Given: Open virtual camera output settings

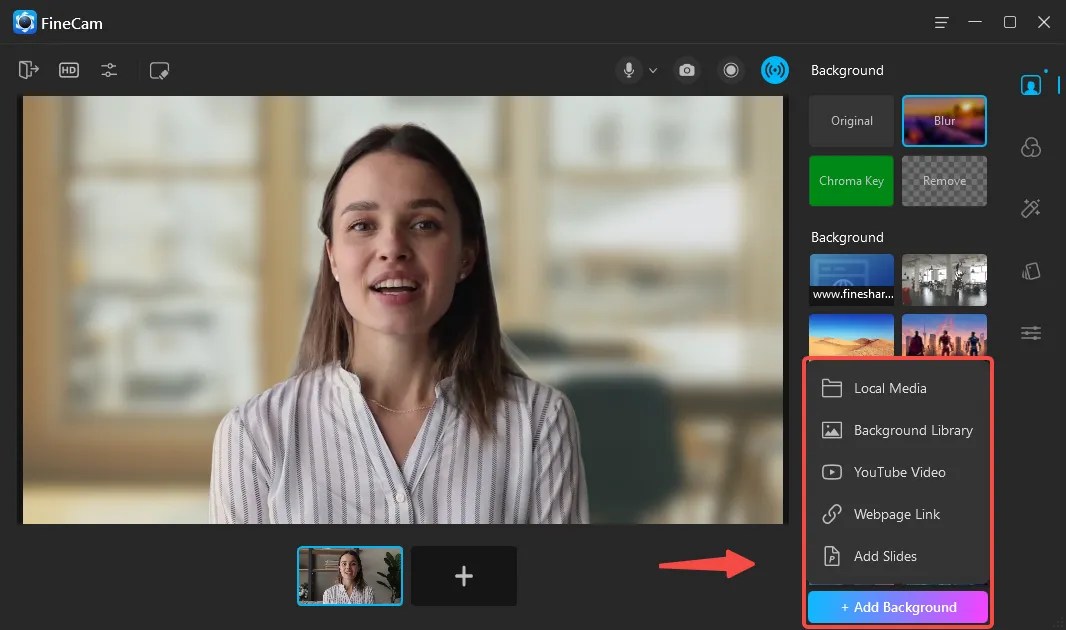Looking at the screenshot, I should pos(28,69).
